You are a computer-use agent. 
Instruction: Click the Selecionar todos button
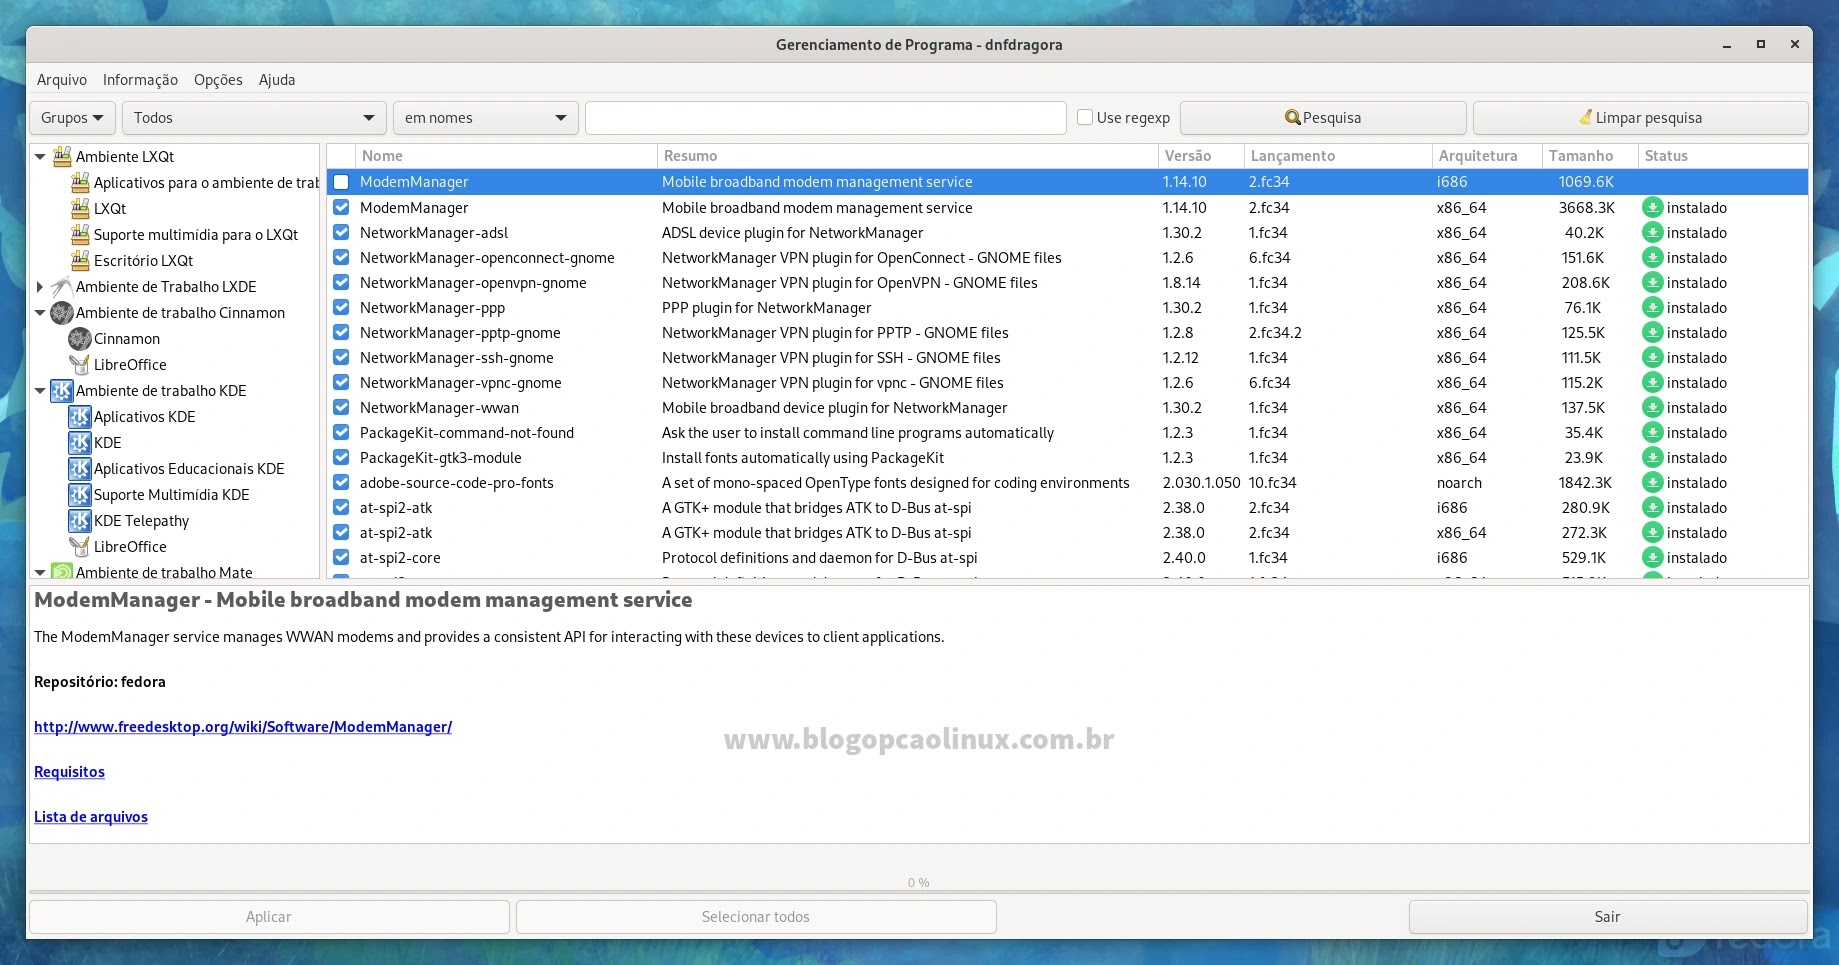pos(756,917)
